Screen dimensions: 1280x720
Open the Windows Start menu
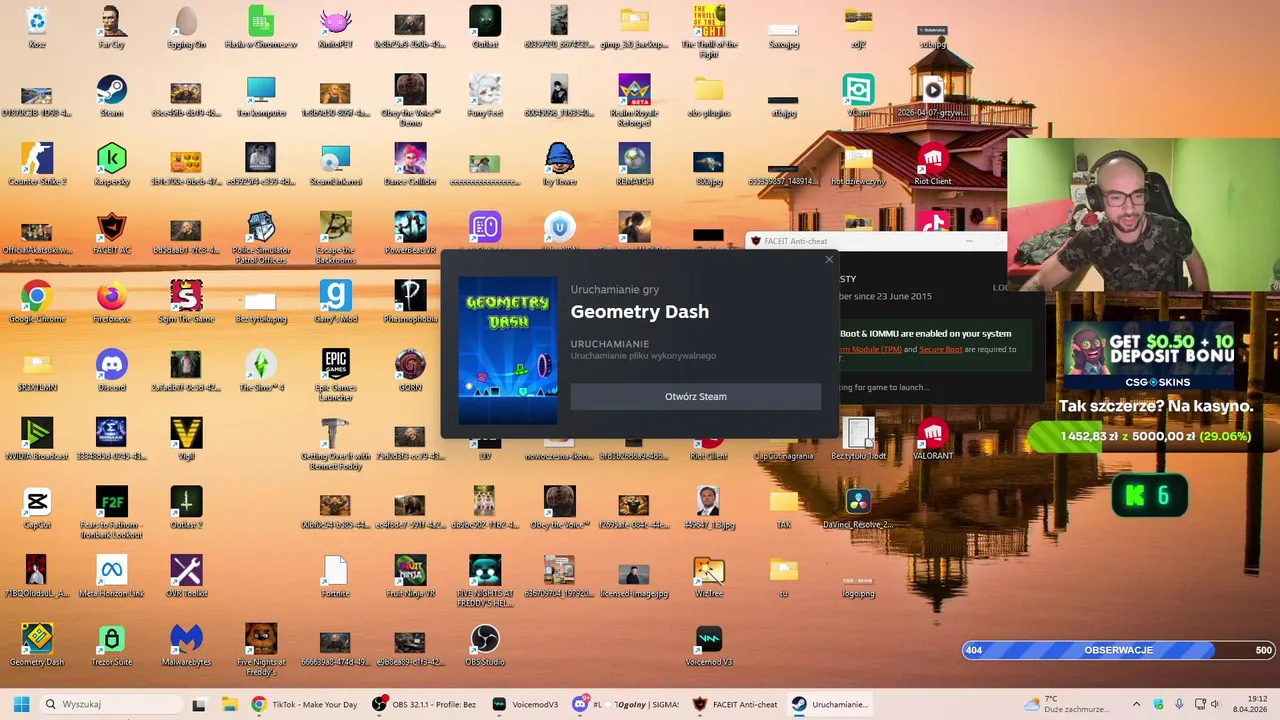click(x=21, y=704)
